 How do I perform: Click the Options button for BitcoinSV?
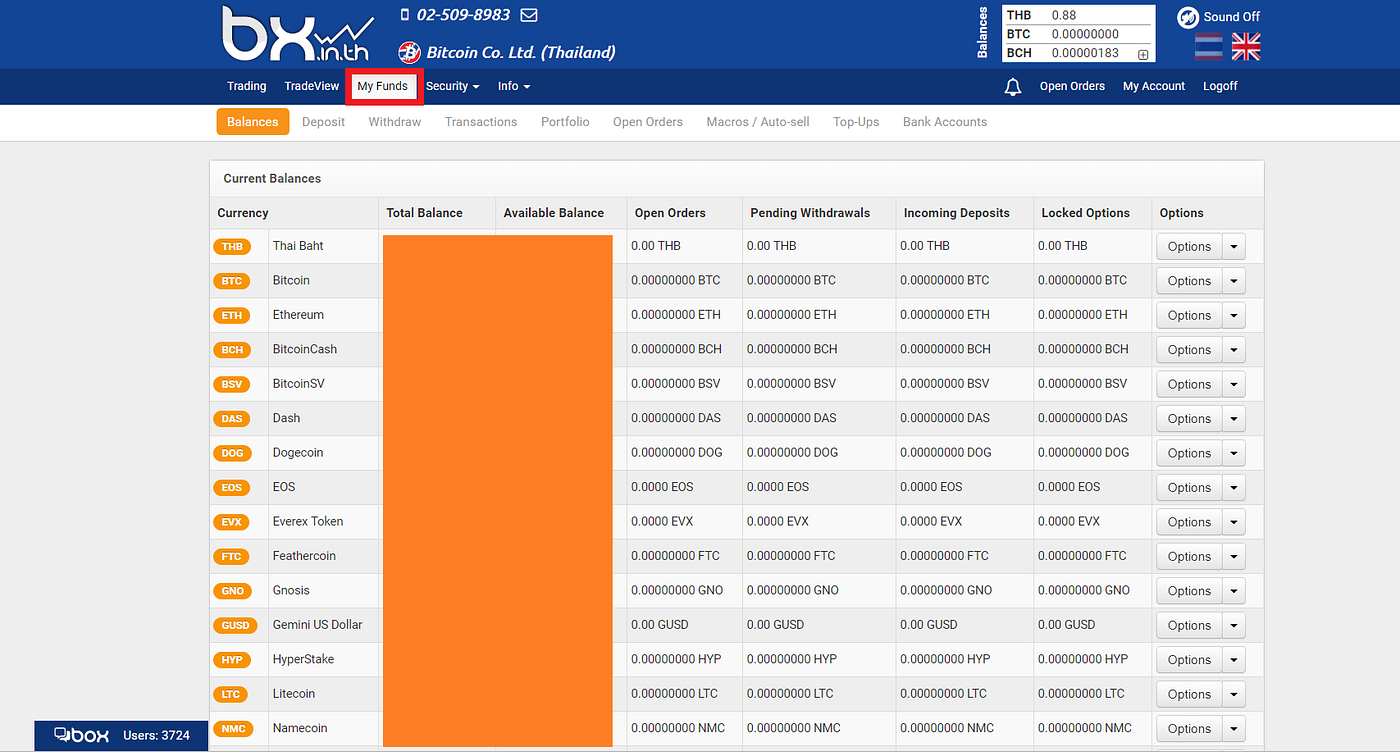[x=1189, y=384]
